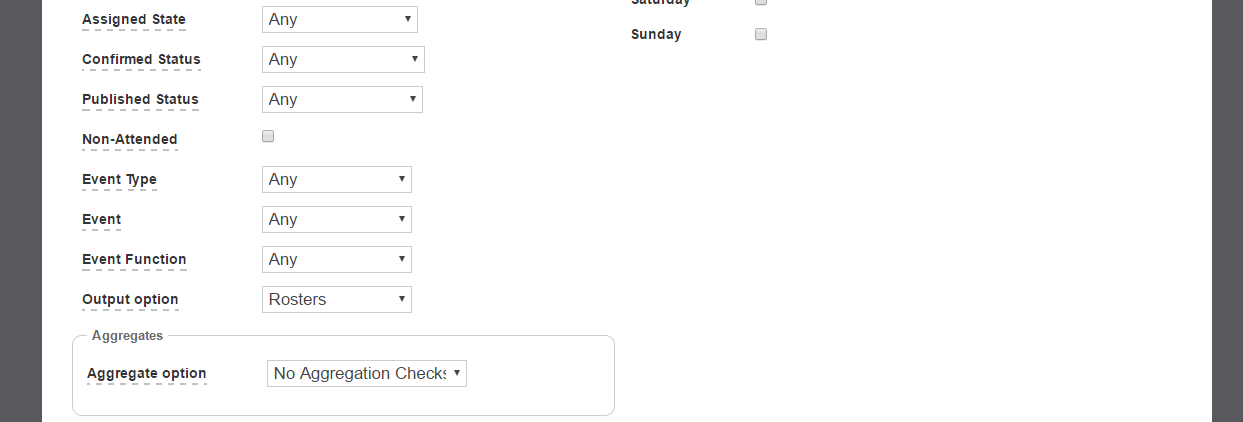This screenshot has width=1243, height=422.
Task: Click the Sunday label text
Action: click(x=656, y=34)
